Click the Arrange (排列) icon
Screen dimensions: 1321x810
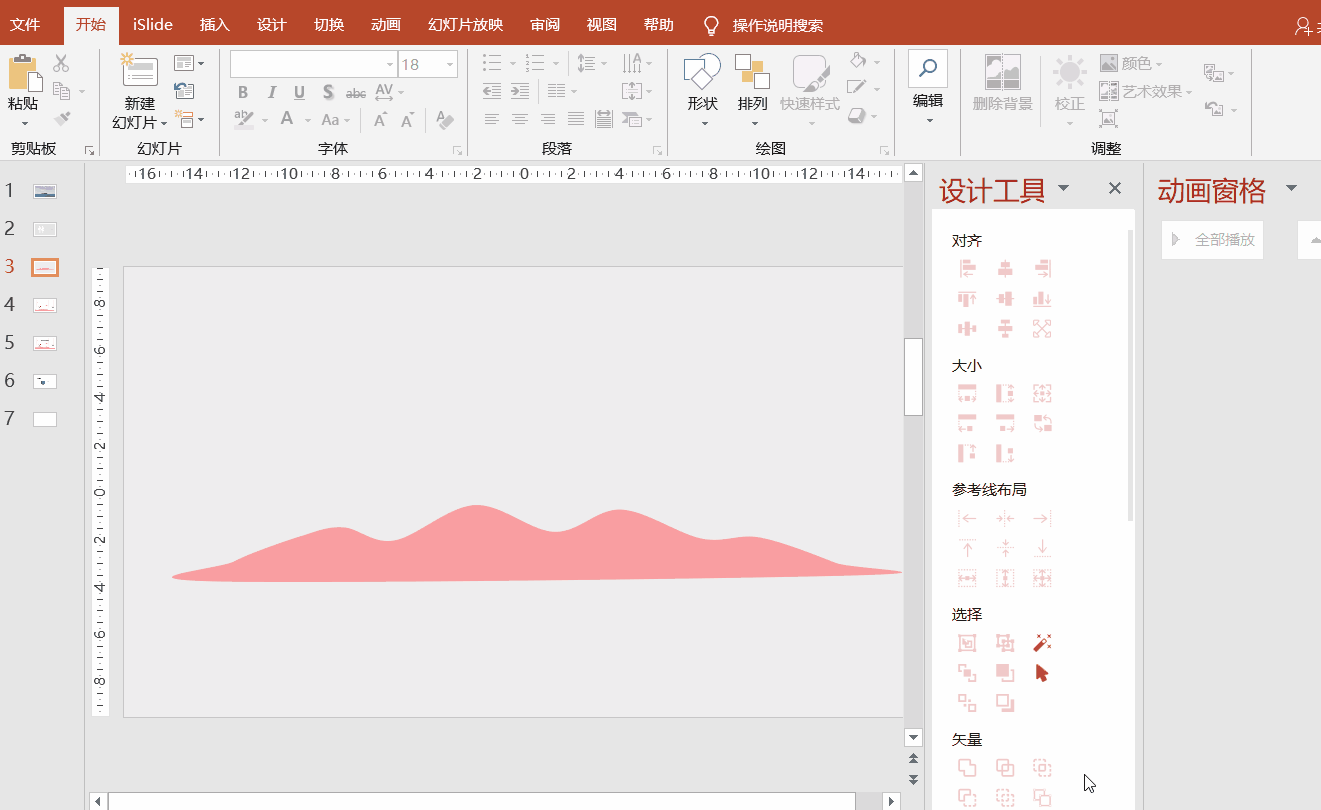click(752, 72)
